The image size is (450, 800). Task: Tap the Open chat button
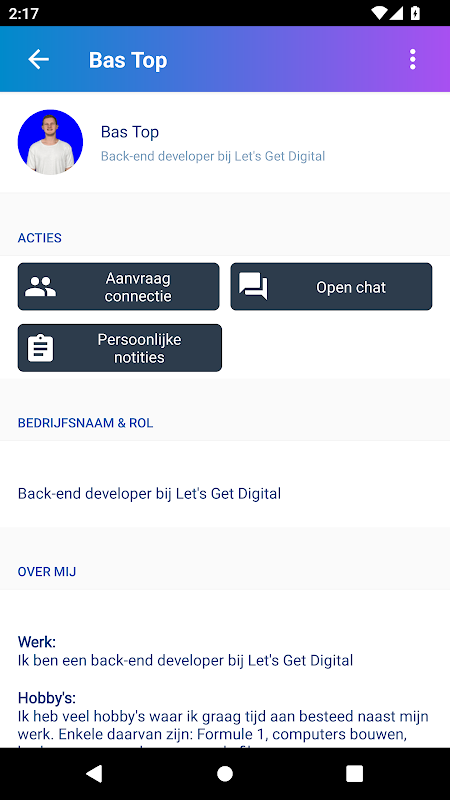pos(331,287)
